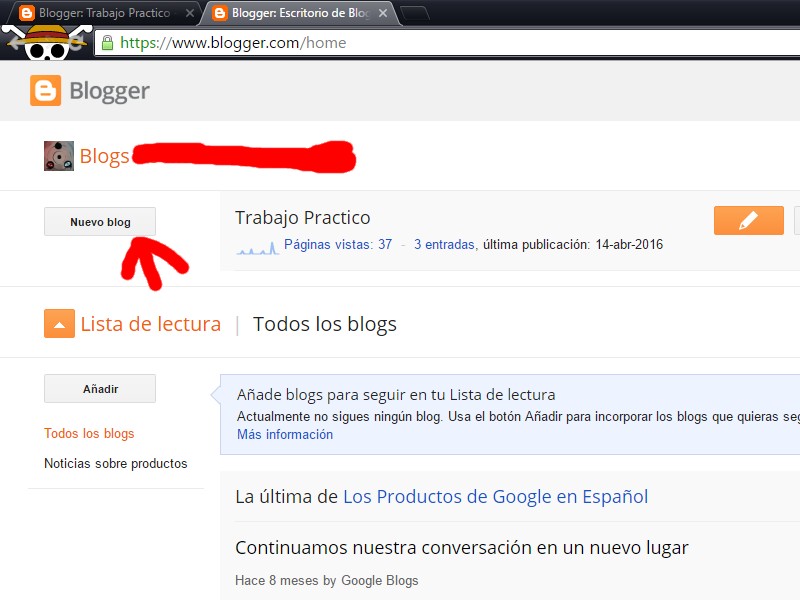Select Todos los blogs in sidebar
This screenshot has width=800, height=600.
coord(89,433)
